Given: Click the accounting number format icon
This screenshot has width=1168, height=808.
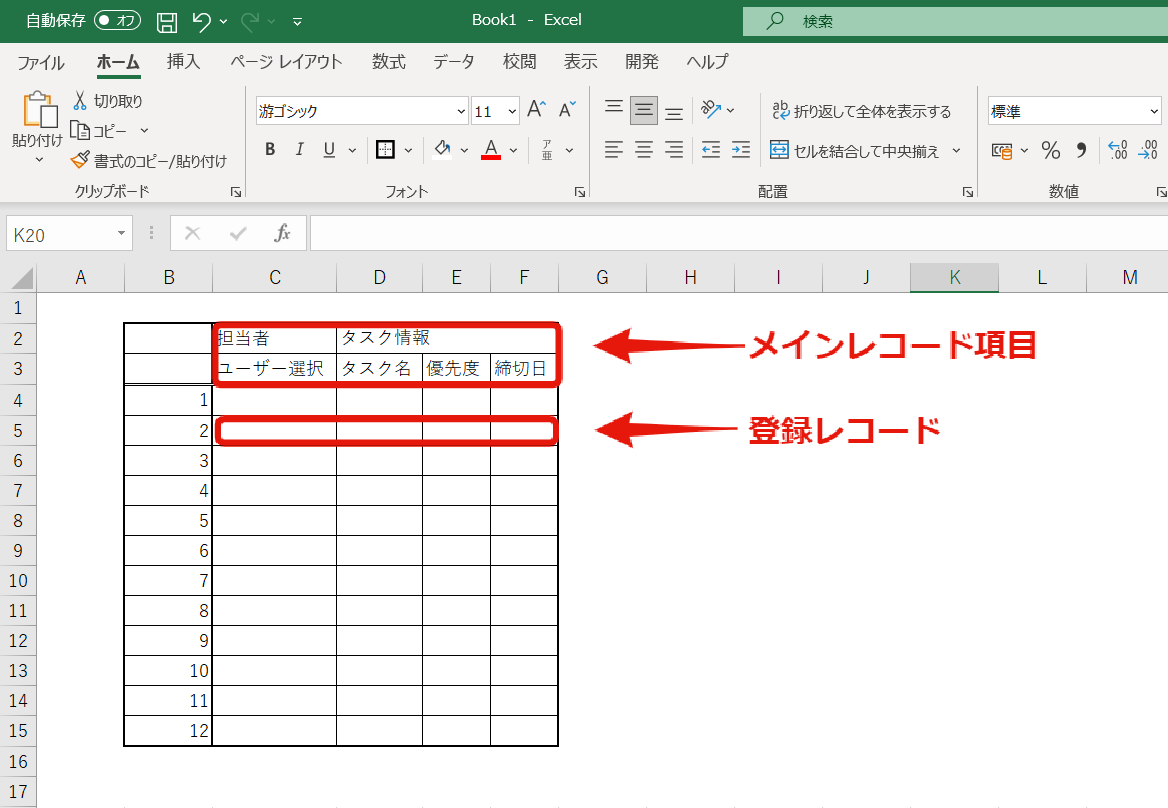Looking at the screenshot, I should [x=1002, y=151].
